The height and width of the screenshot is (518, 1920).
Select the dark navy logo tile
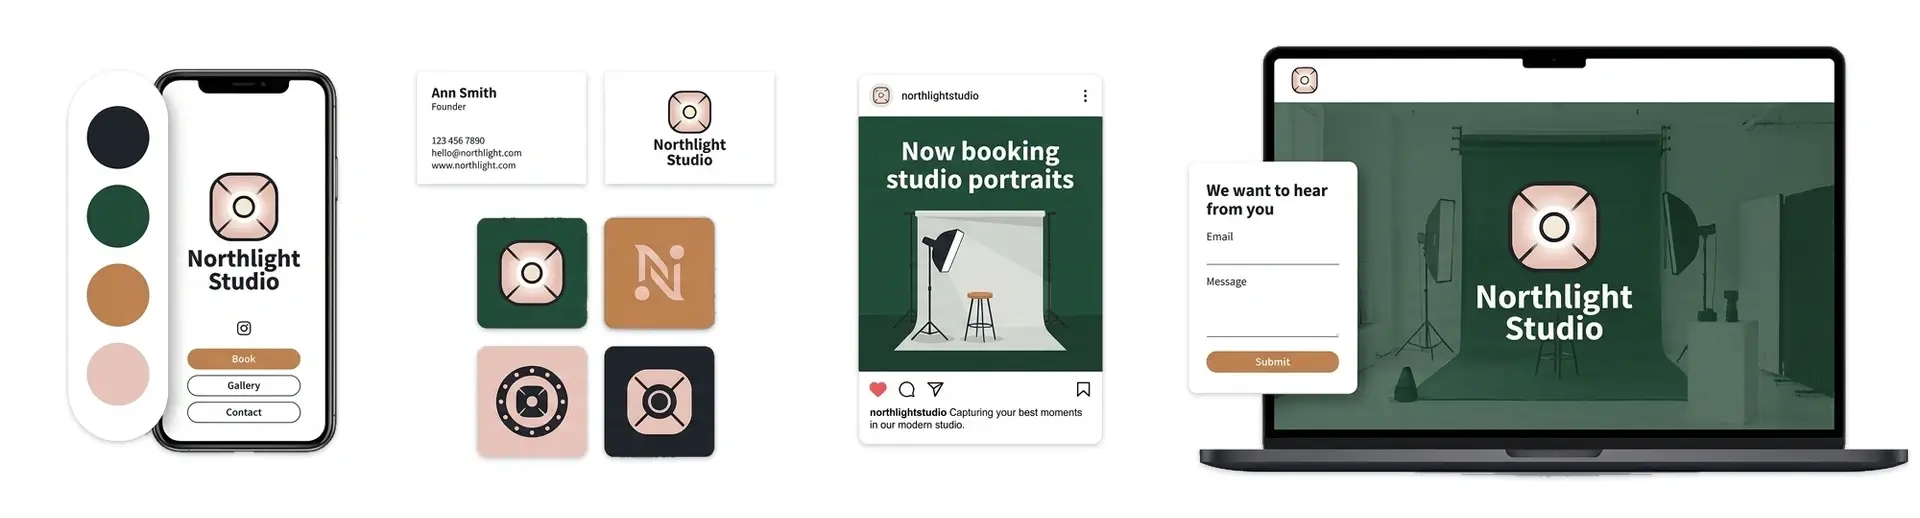(x=659, y=402)
